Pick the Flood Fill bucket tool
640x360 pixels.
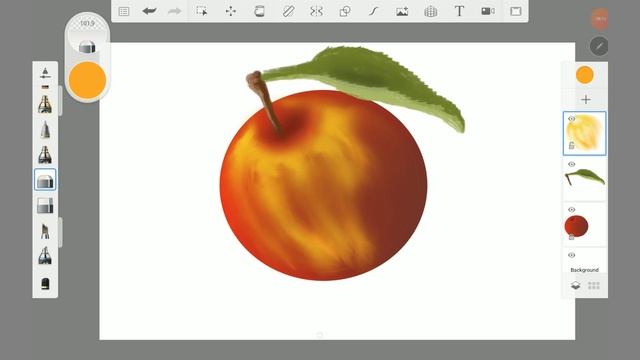[259, 11]
